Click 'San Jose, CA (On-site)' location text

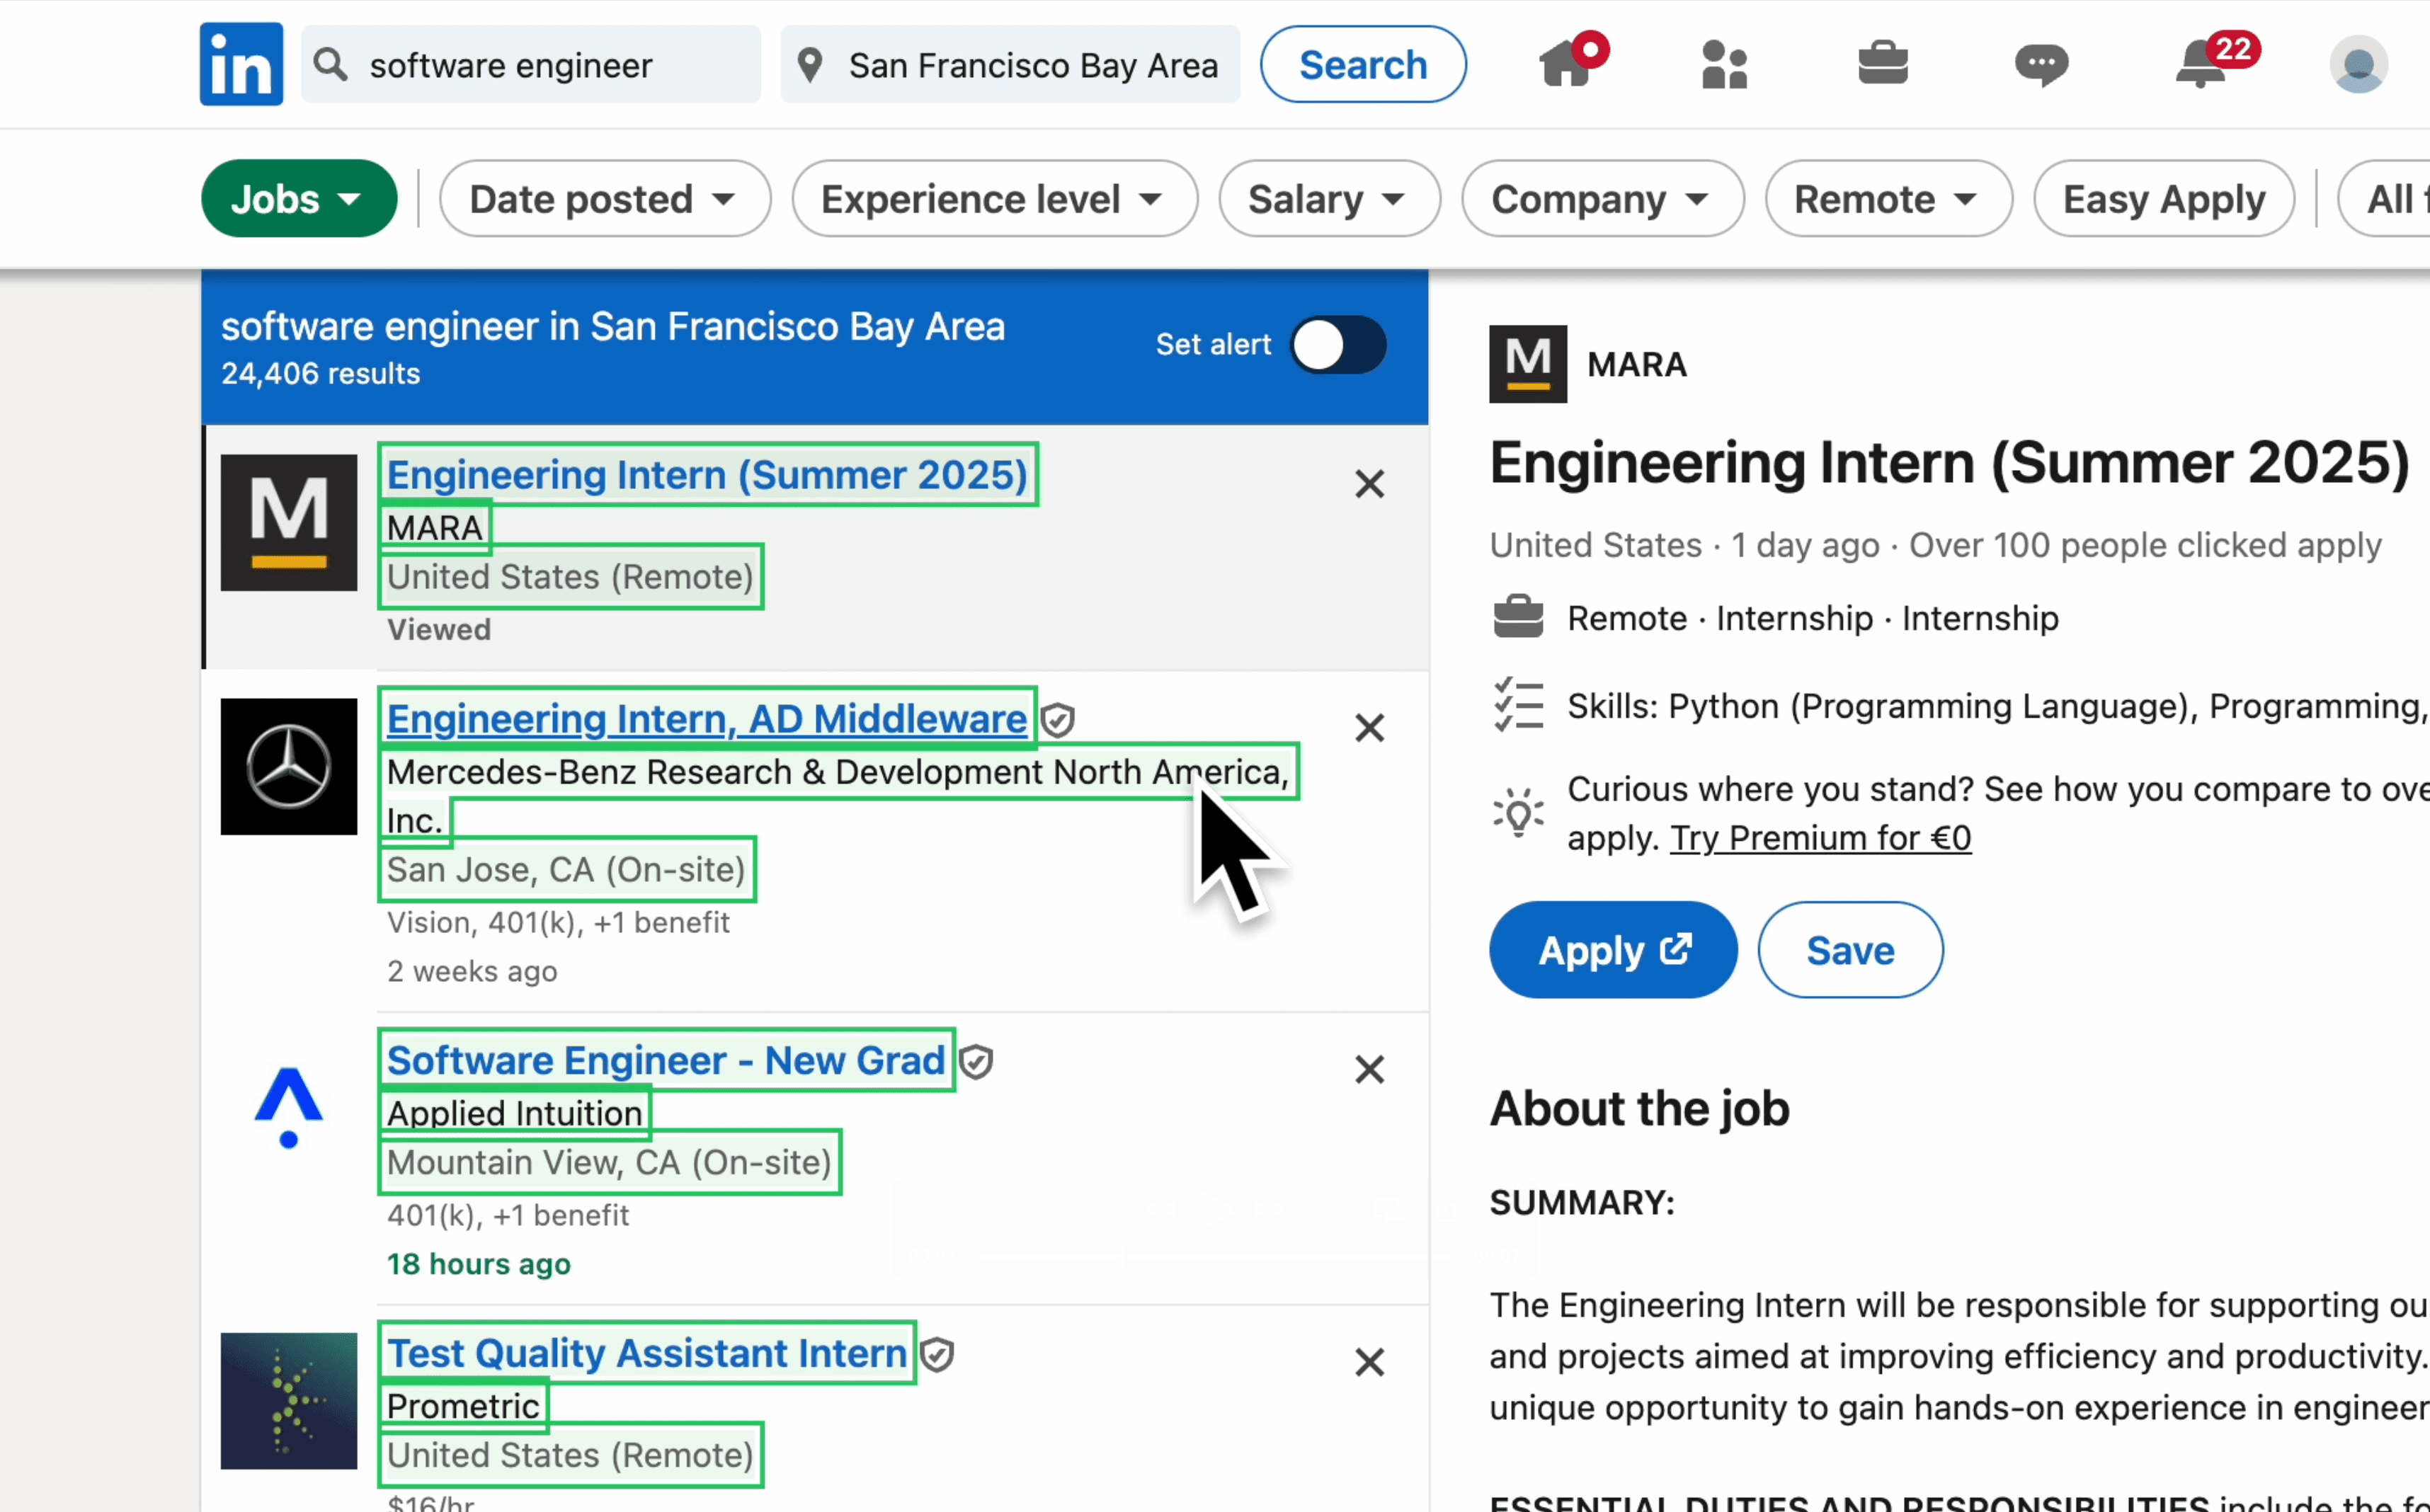click(x=566, y=870)
